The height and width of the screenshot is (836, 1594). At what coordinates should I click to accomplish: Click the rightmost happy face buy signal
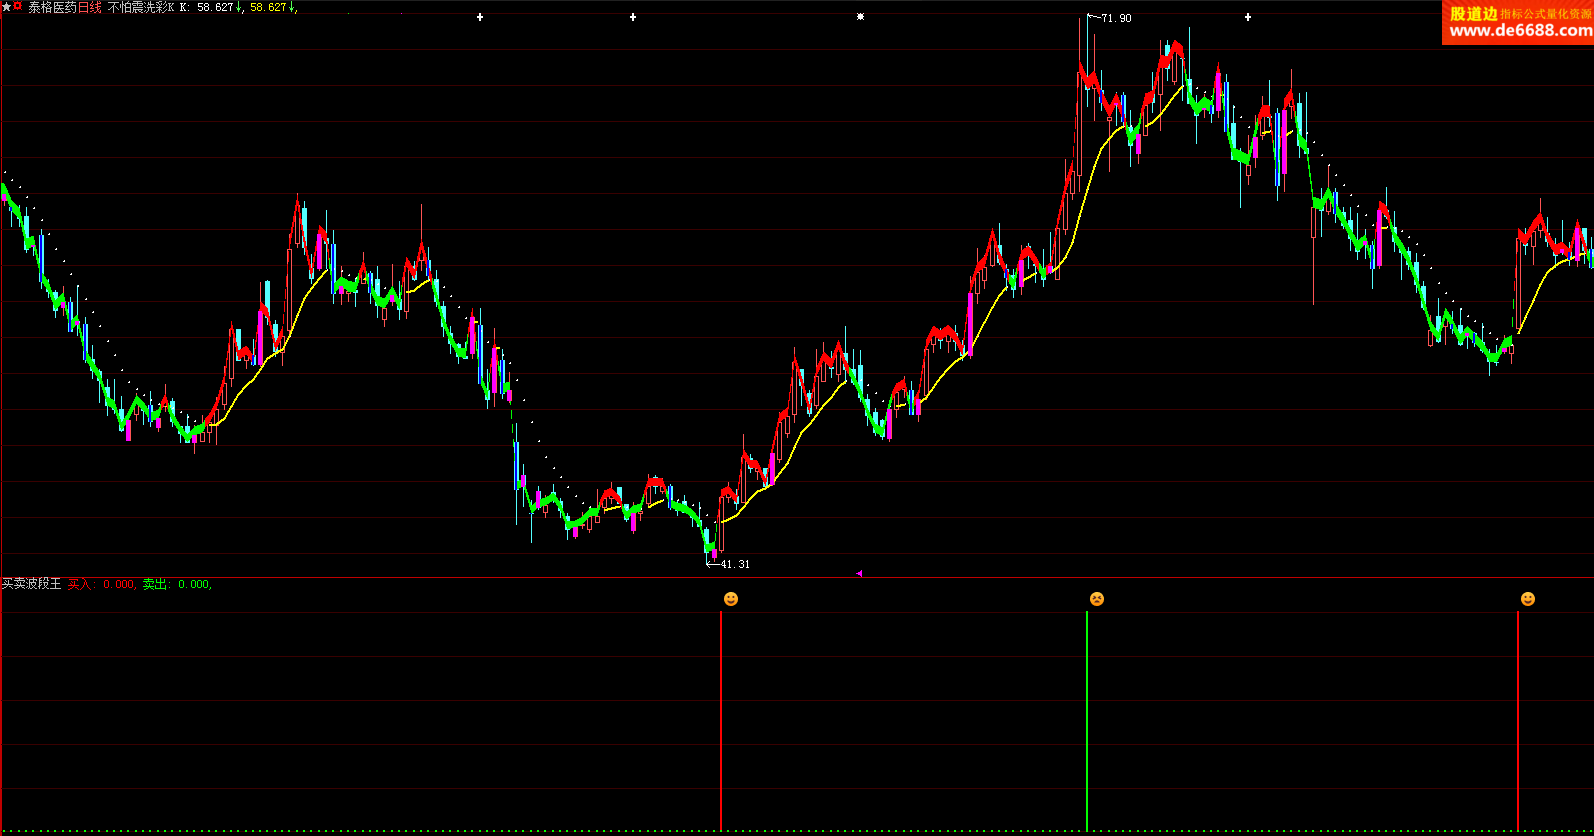tap(1527, 599)
